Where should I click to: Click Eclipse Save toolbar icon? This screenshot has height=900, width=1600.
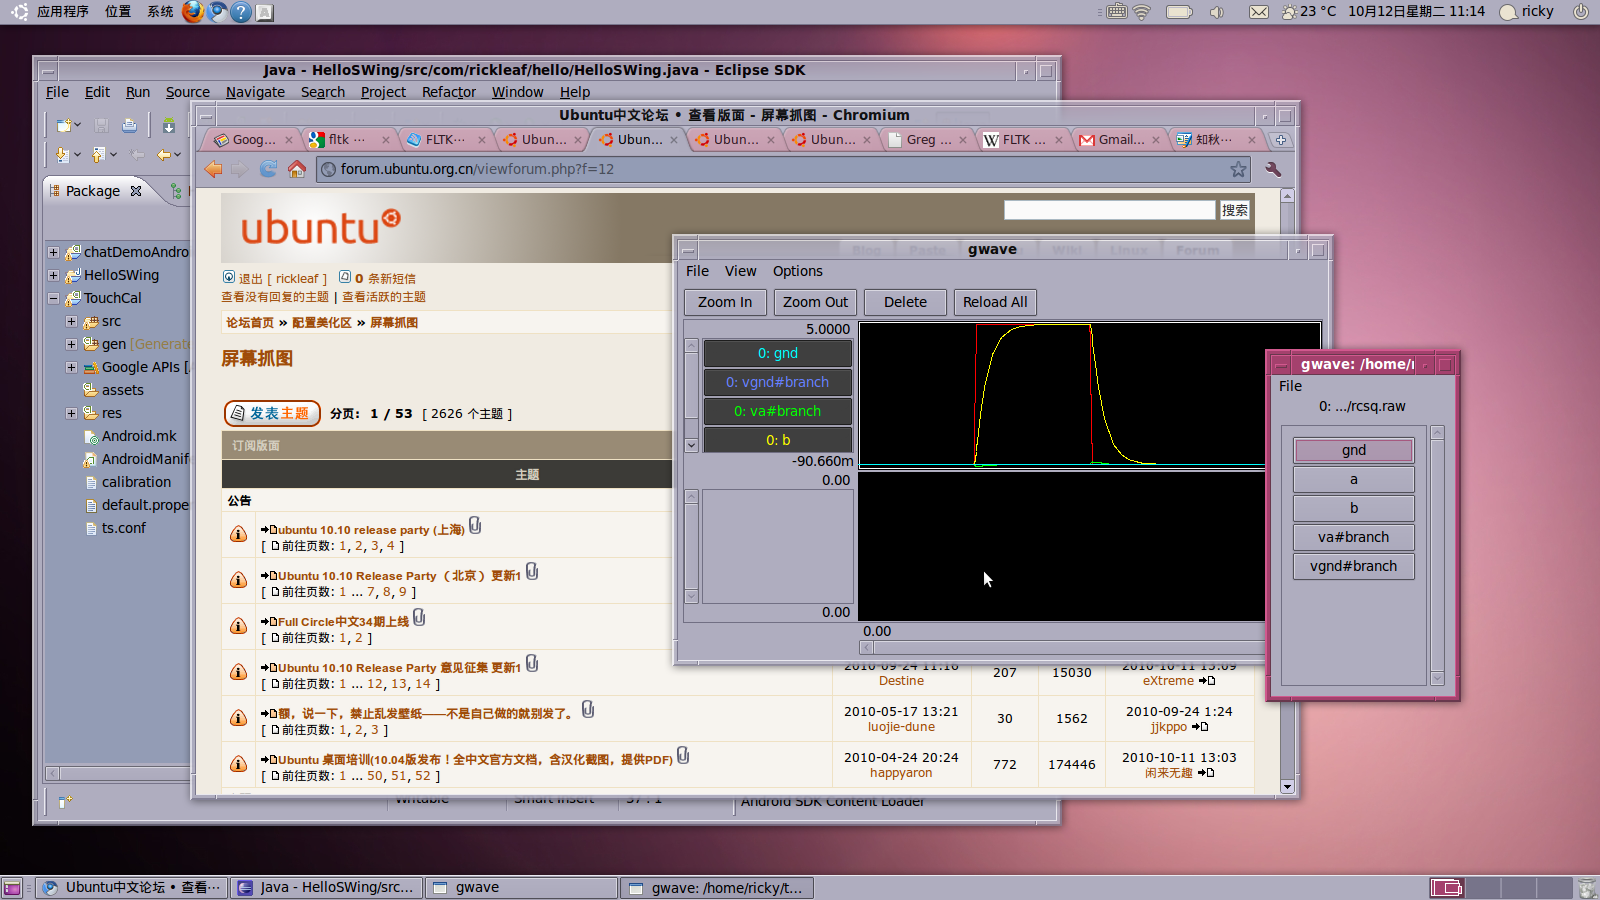click(101, 126)
